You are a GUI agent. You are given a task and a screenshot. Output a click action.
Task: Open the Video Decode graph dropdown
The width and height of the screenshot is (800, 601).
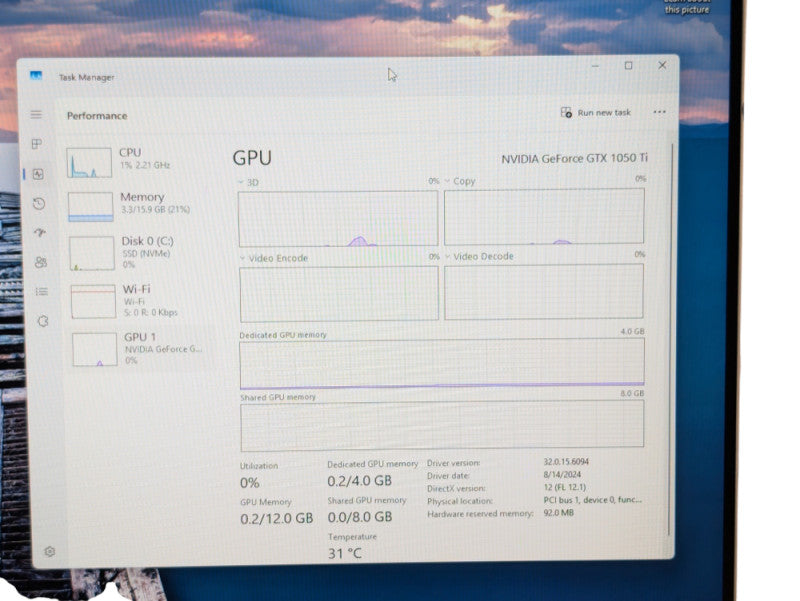pos(480,256)
